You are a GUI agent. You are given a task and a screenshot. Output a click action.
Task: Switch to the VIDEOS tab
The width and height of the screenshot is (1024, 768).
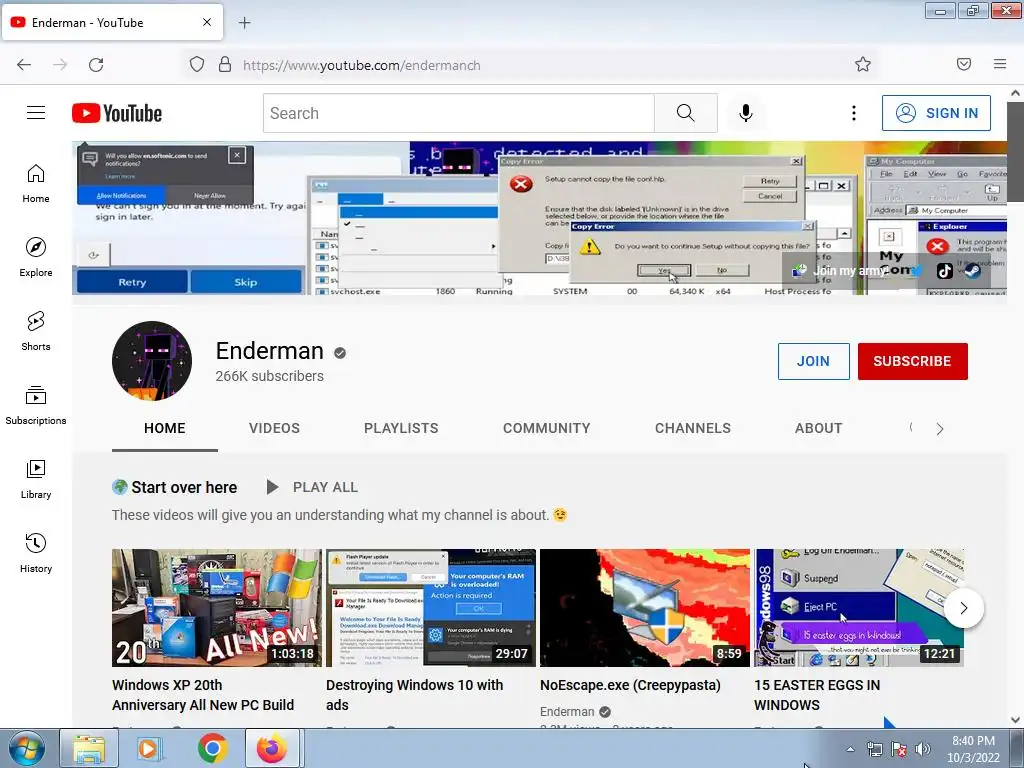click(x=274, y=428)
